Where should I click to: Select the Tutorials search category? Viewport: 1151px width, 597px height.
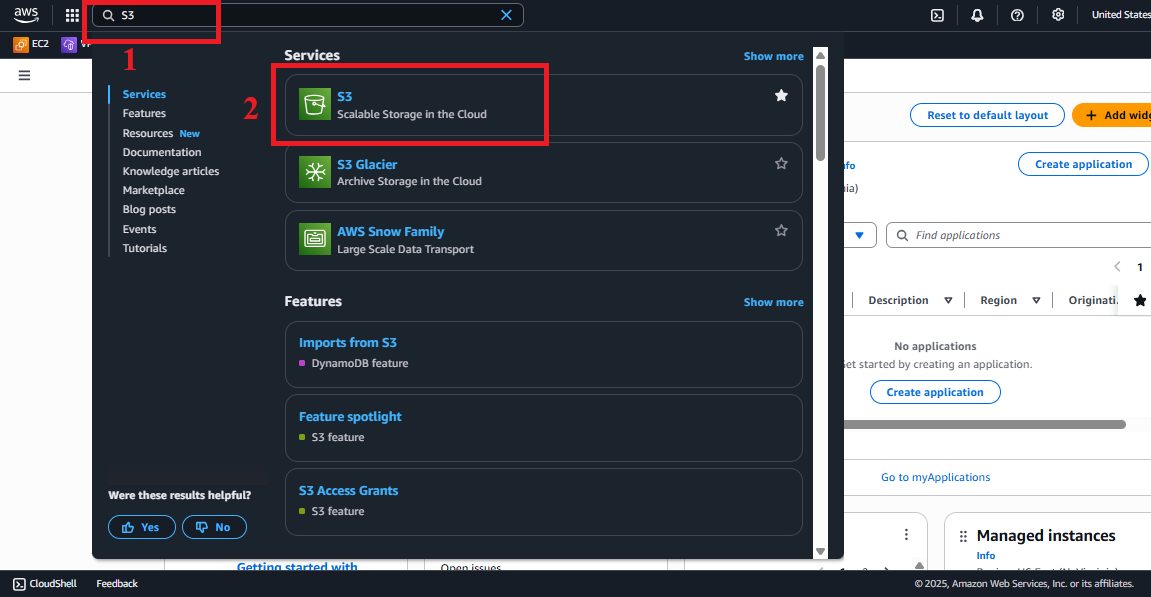coord(145,248)
